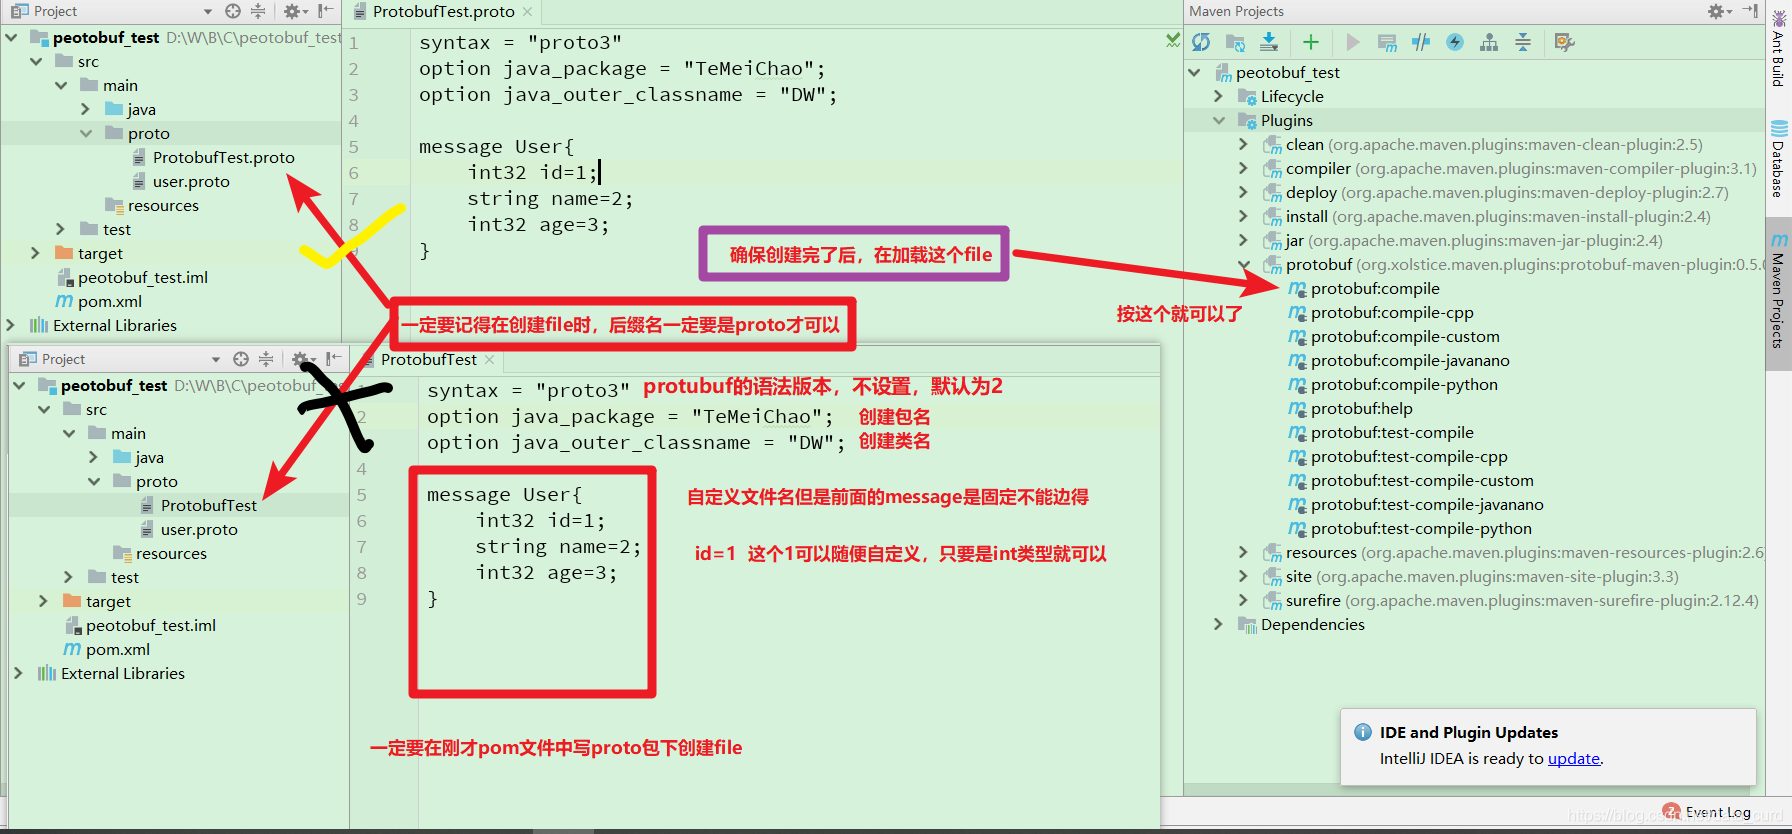Collapse the protobuf plugin node

[1243, 265]
